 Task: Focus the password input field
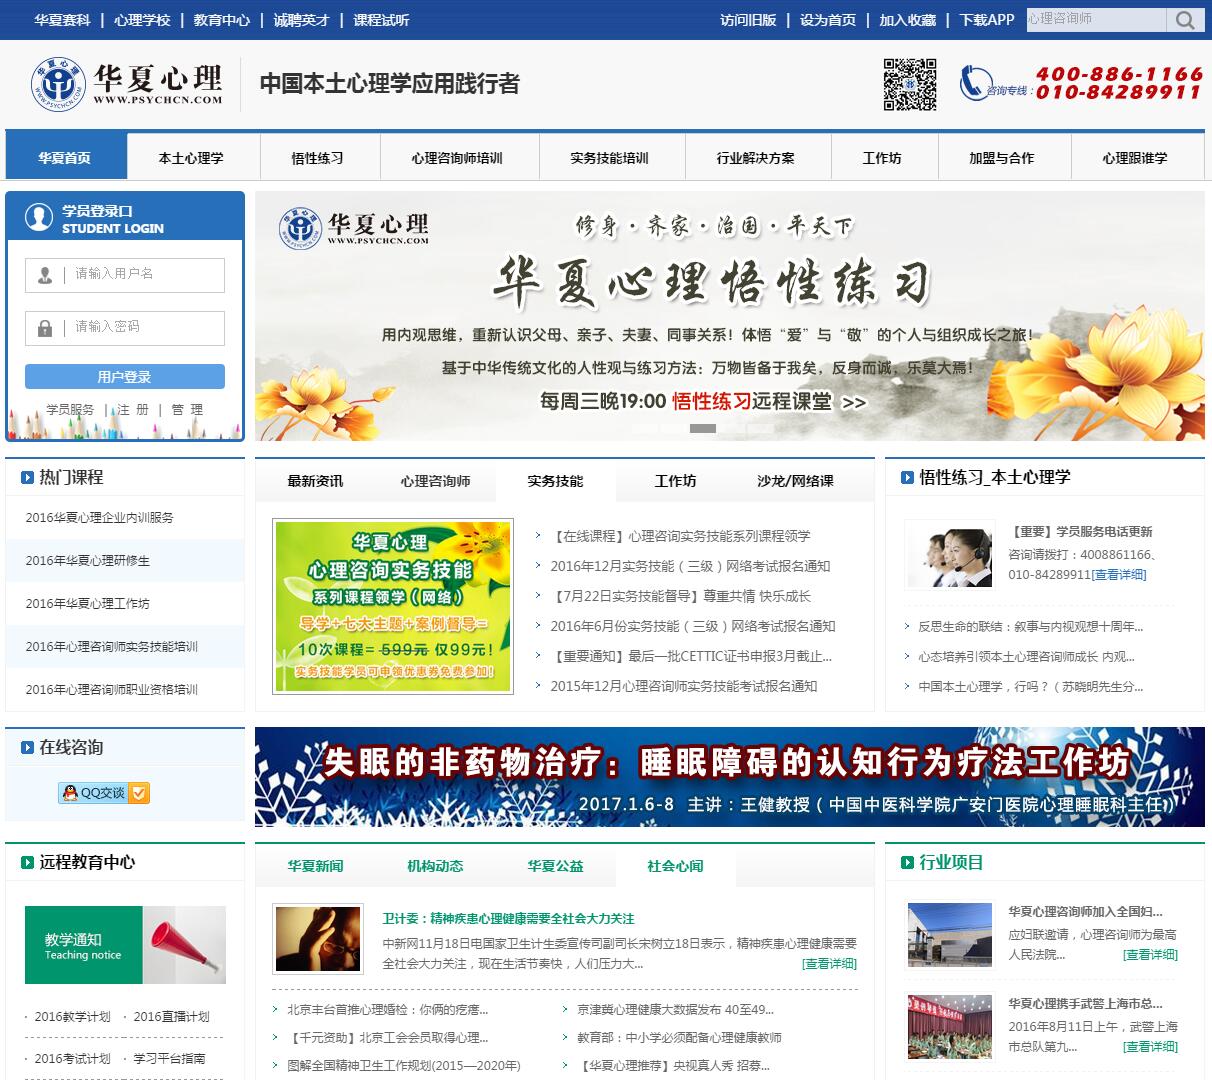tap(125, 328)
